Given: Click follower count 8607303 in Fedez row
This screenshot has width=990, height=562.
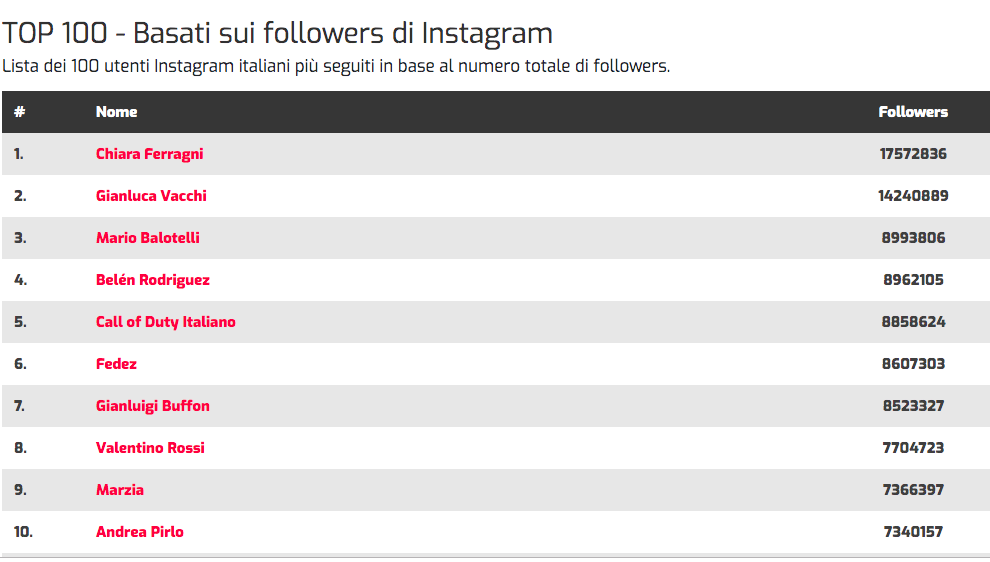Looking at the screenshot, I should pos(913,364).
